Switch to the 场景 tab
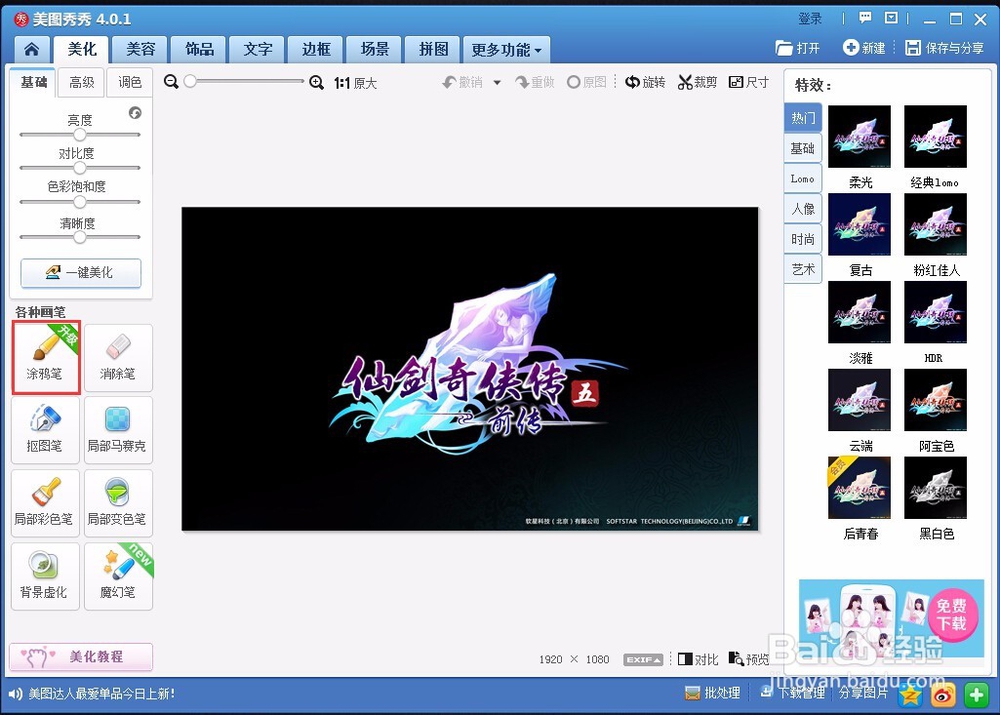The height and width of the screenshot is (715, 1000). click(x=375, y=49)
